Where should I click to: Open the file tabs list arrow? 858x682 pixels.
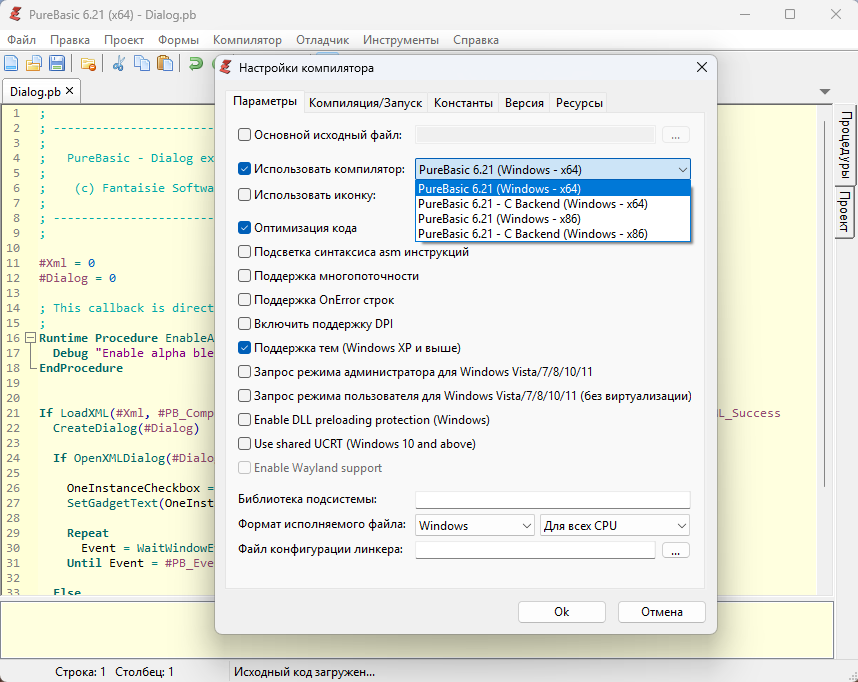tap(825, 91)
